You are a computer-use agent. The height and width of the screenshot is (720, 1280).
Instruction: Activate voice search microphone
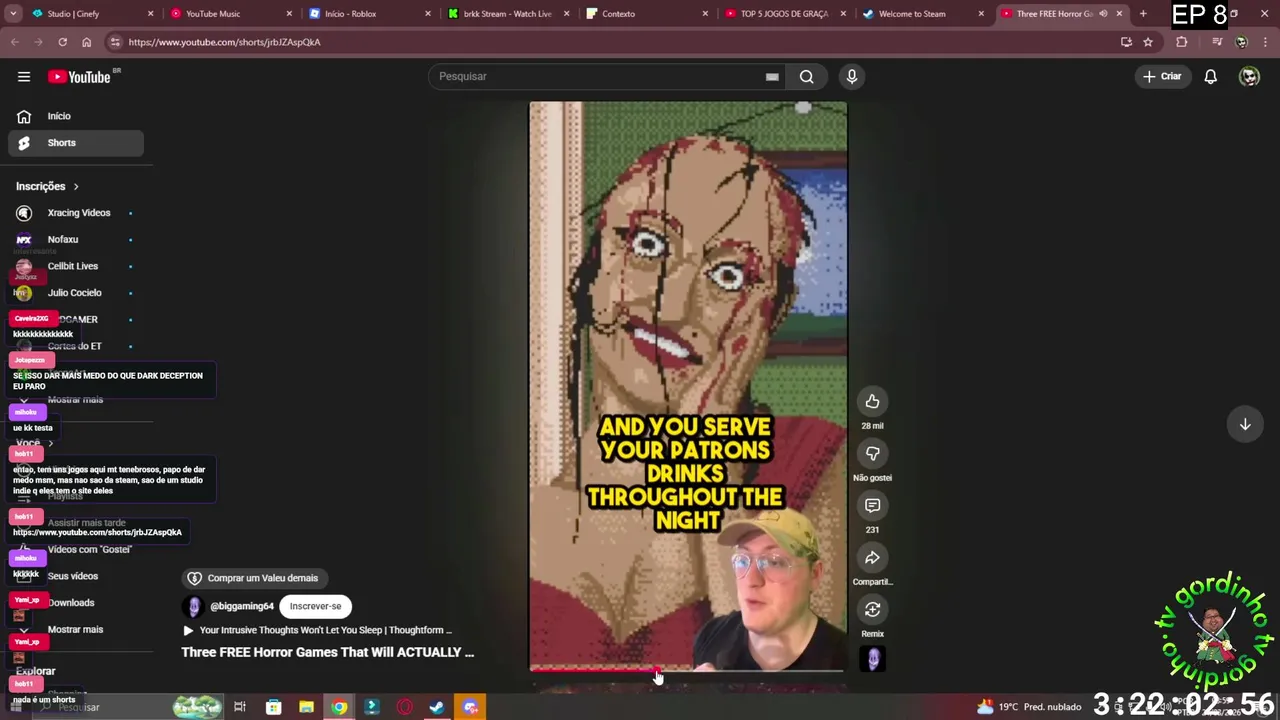pyautogui.click(x=852, y=76)
